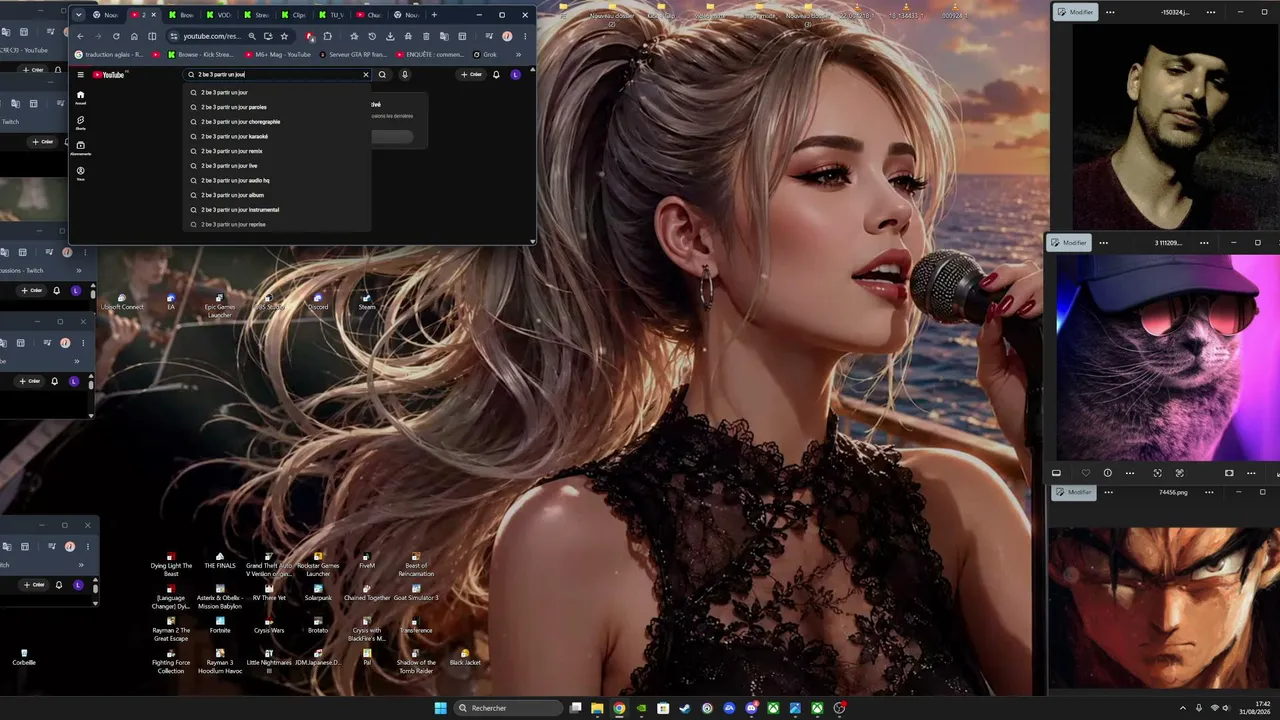1280x720 pixels.
Task: Close the active YouTube tab
Action: [153, 15]
